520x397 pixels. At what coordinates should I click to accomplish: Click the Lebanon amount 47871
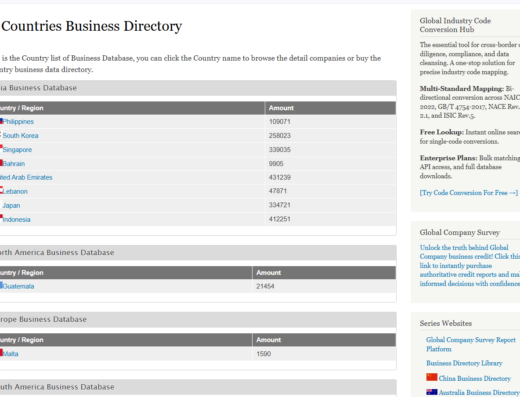coord(278,191)
